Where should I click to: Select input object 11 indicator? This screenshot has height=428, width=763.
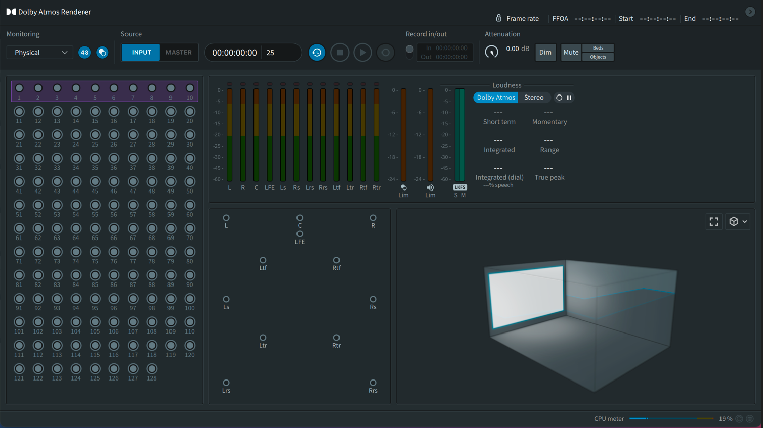point(19,112)
